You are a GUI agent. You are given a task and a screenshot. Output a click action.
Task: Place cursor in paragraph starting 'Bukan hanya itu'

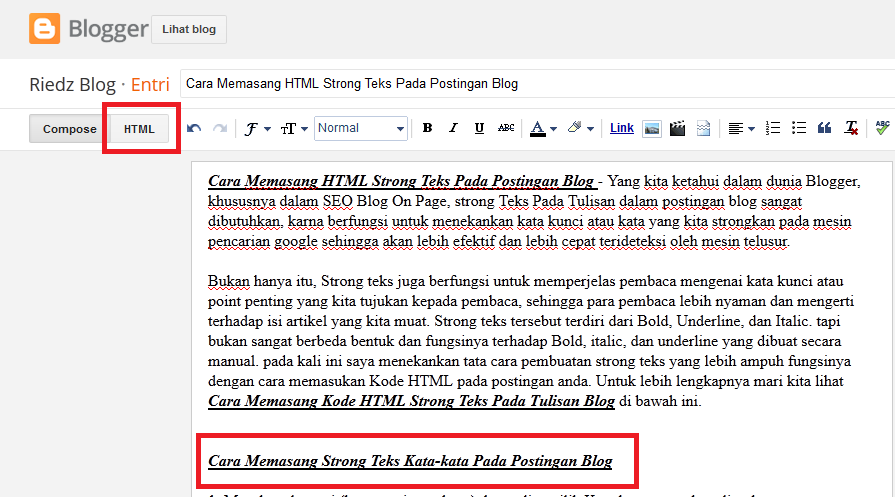[531, 341]
